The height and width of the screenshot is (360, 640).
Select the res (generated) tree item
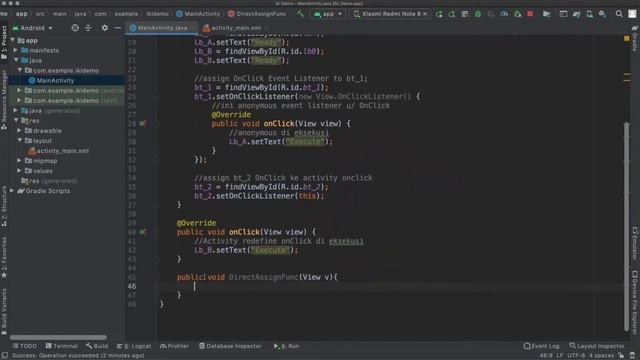[49, 180]
